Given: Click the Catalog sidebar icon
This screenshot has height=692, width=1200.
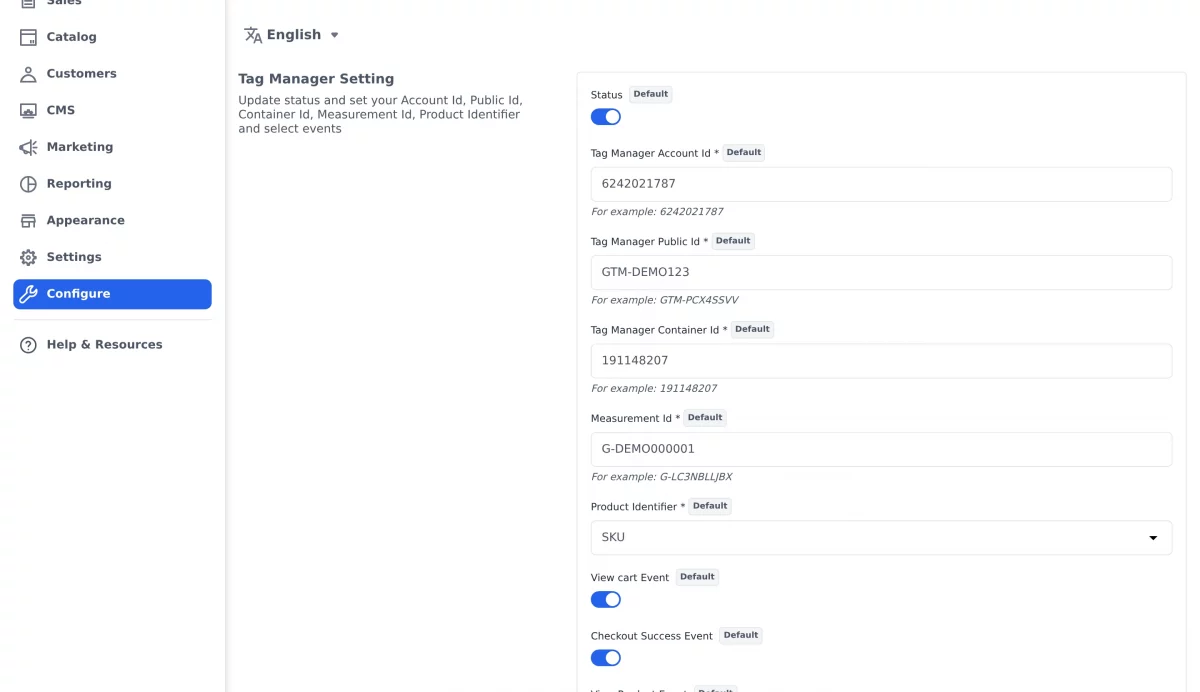Looking at the screenshot, I should click(x=28, y=37).
